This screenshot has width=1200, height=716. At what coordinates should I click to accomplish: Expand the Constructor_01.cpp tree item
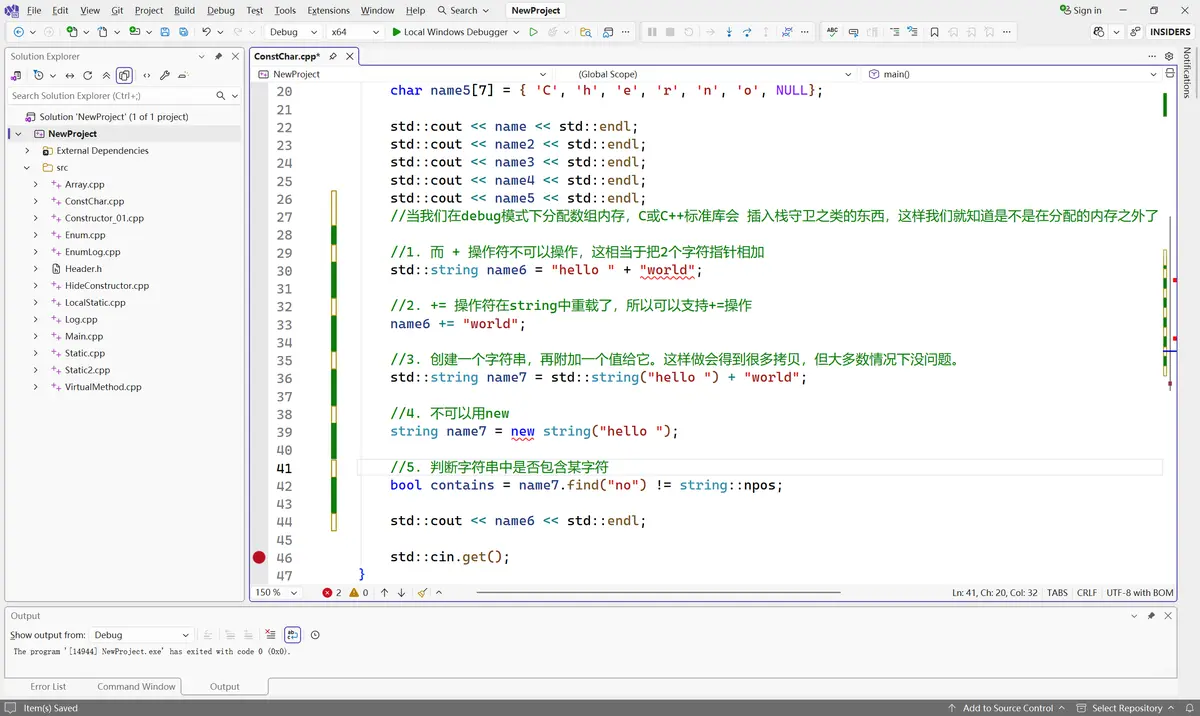pyautogui.click(x=35, y=218)
